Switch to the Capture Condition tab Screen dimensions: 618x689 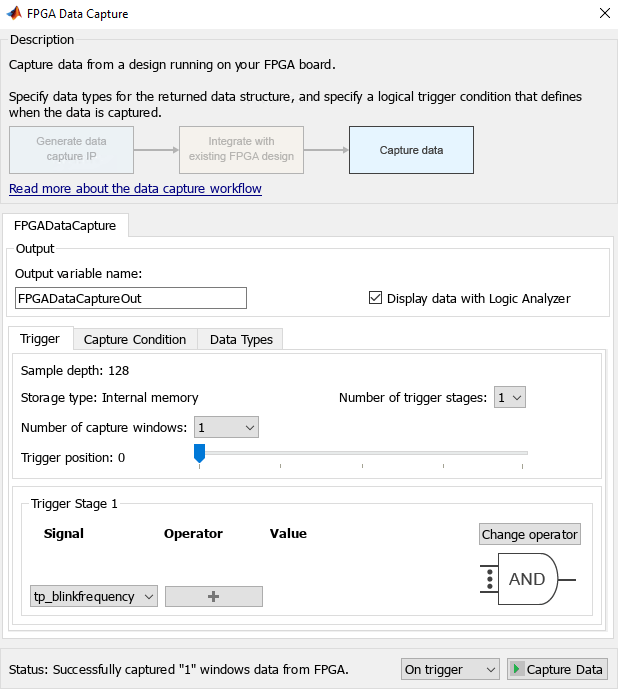pos(135,339)
